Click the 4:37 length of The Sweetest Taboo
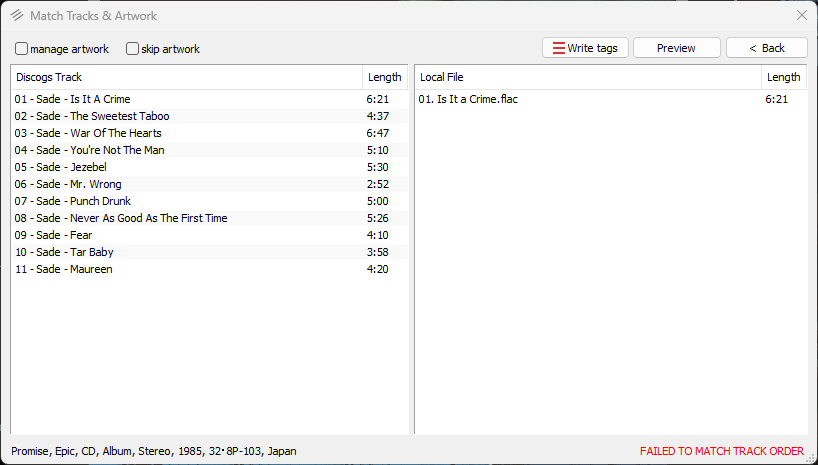 pyautogui.click(x=378, y=116)
